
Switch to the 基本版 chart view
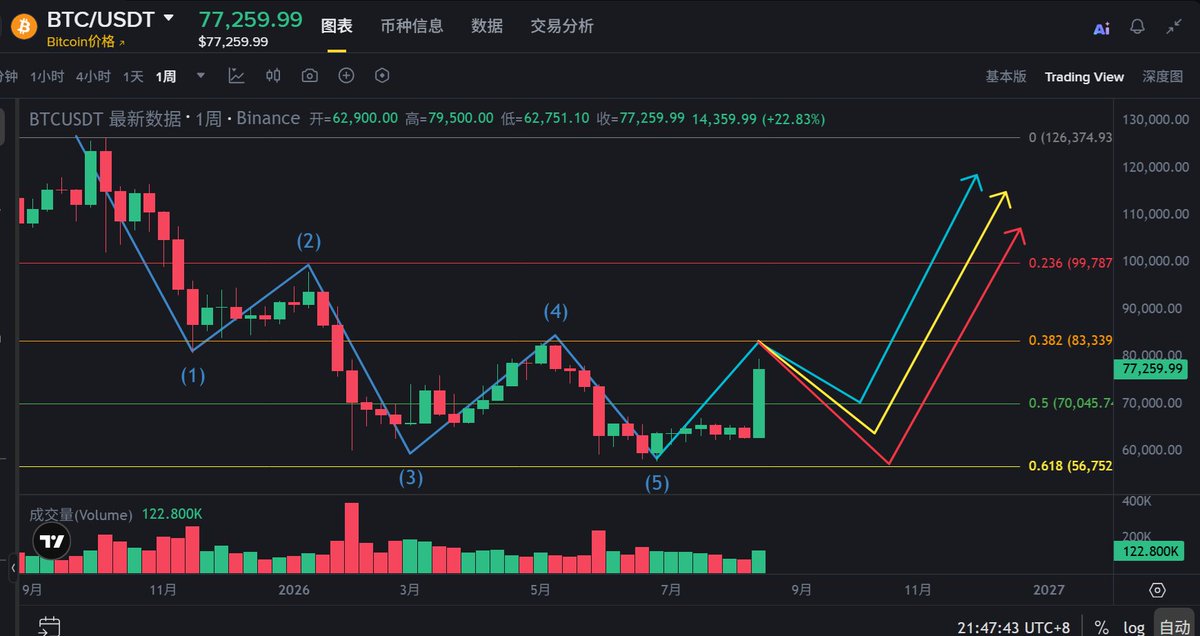point(1006,76)
